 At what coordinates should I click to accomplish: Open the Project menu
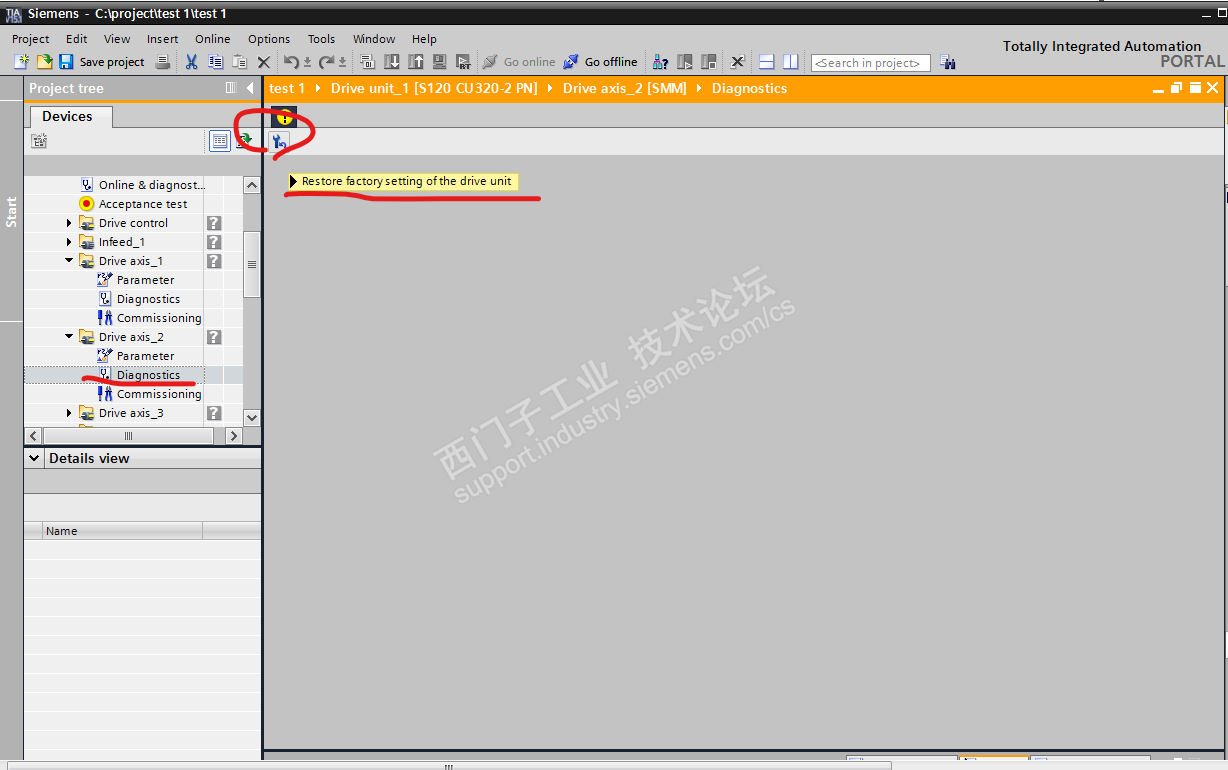[x=31, y=39]
